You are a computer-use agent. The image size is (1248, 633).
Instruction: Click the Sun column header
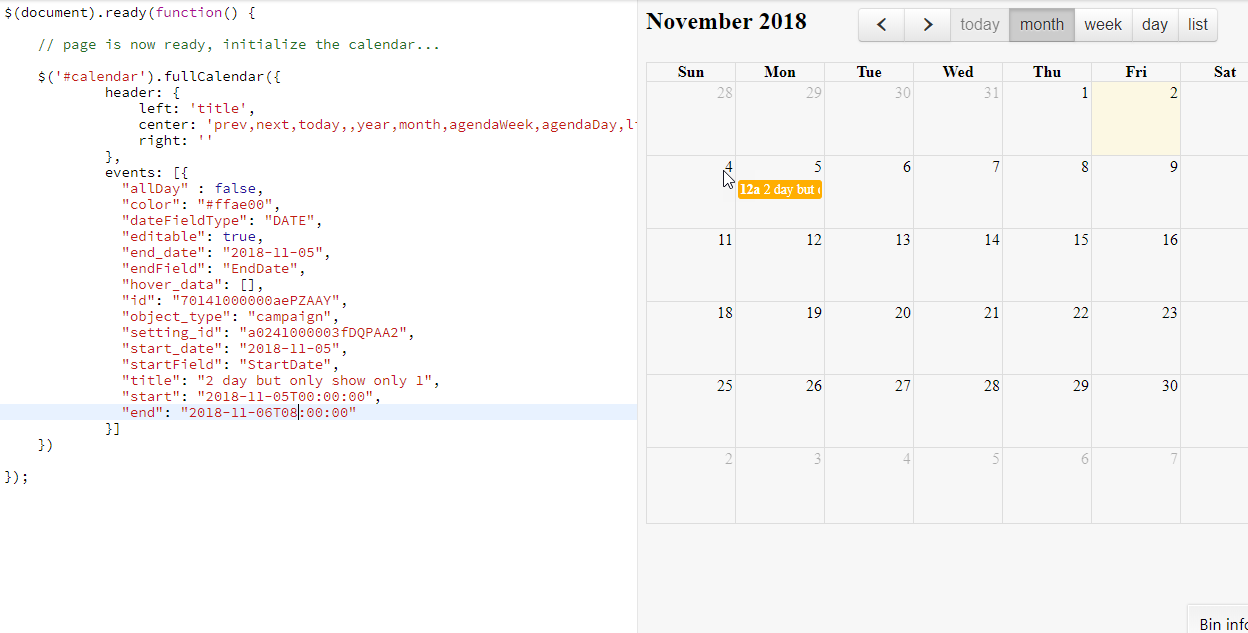690,71
